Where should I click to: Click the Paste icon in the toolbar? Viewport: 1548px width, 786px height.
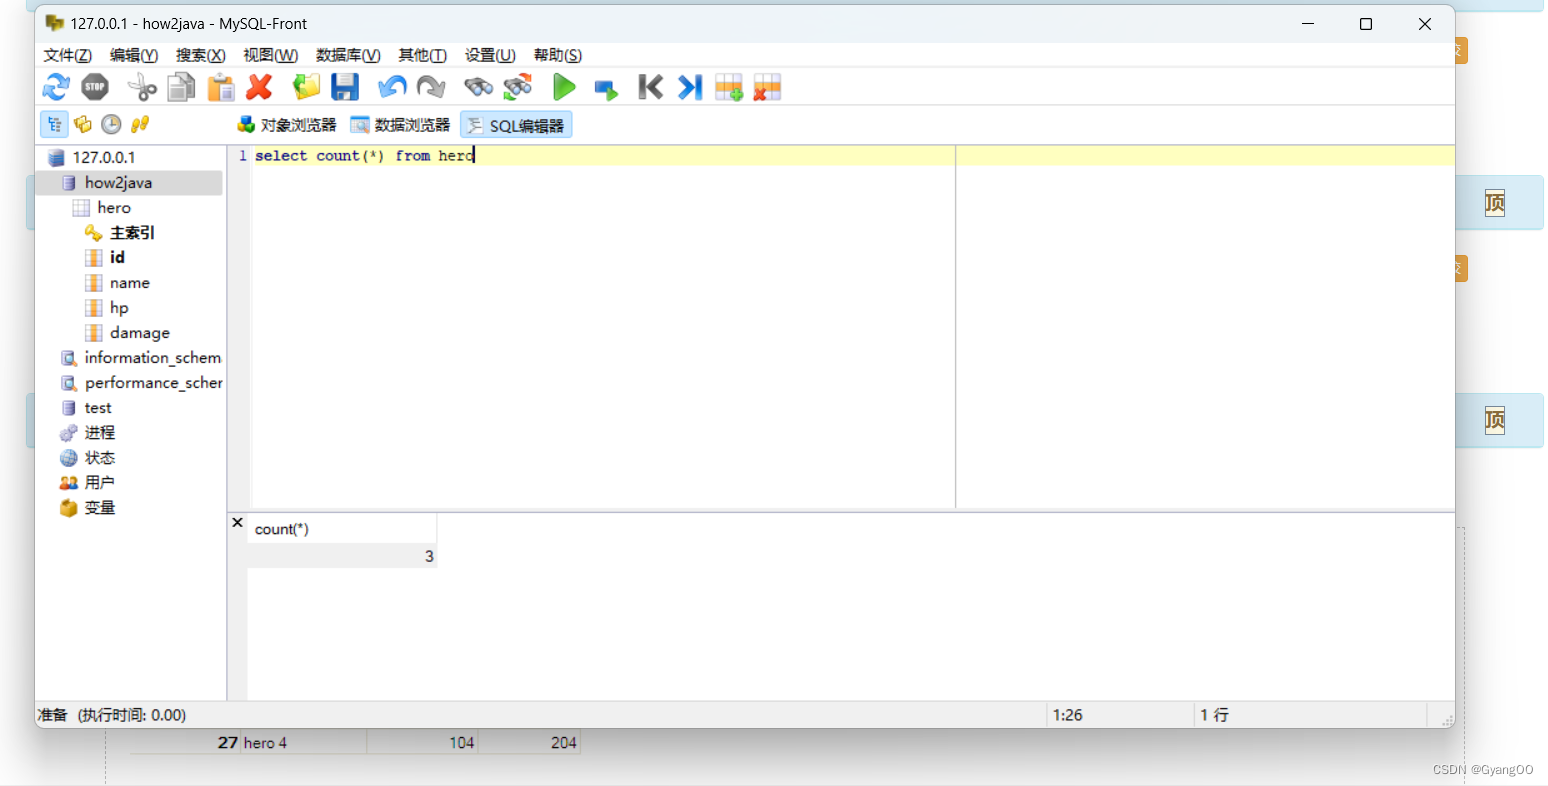pos(220,87)
